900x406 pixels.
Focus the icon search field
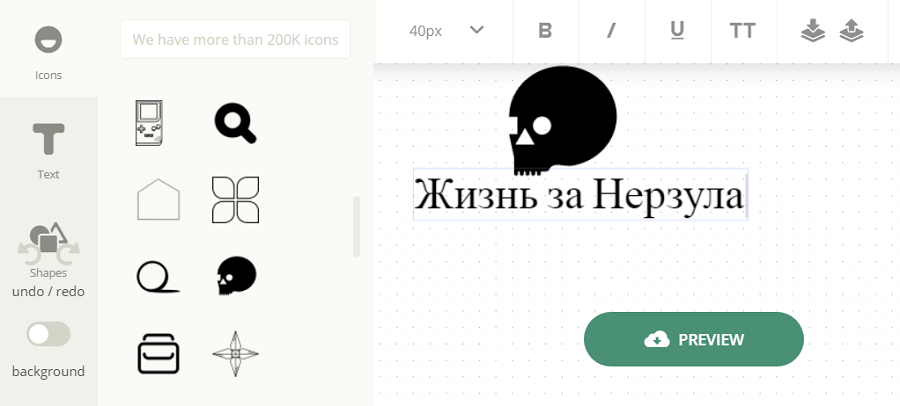pos(235,39)
